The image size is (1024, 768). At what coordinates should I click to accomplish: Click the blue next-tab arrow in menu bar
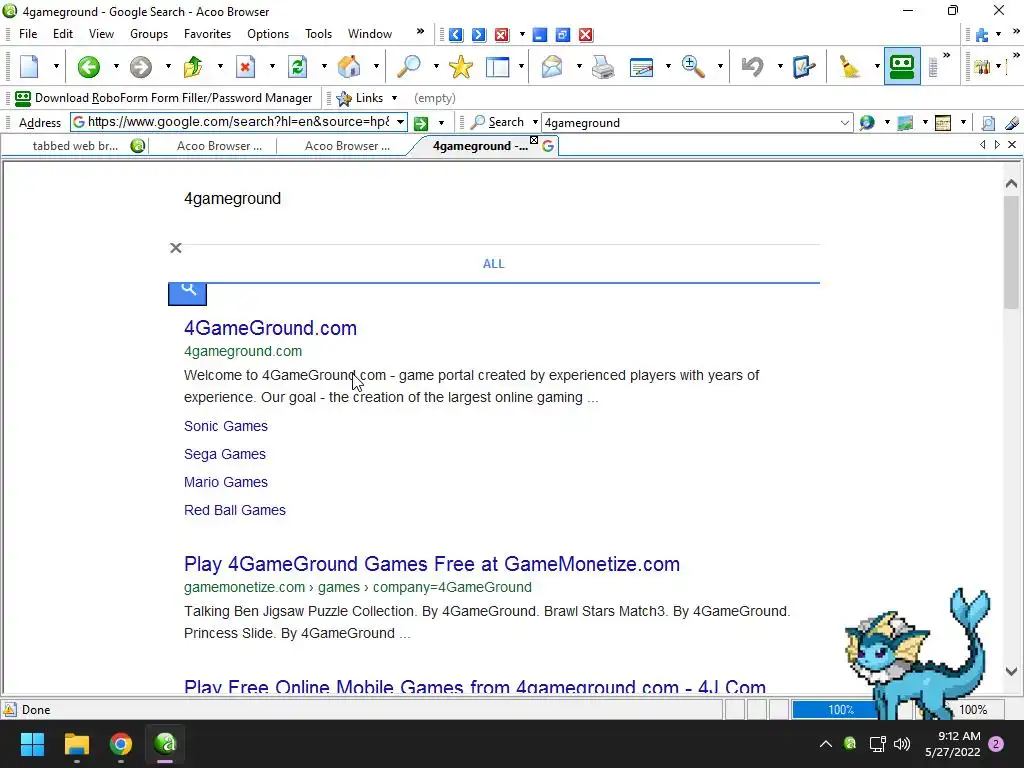479,35
